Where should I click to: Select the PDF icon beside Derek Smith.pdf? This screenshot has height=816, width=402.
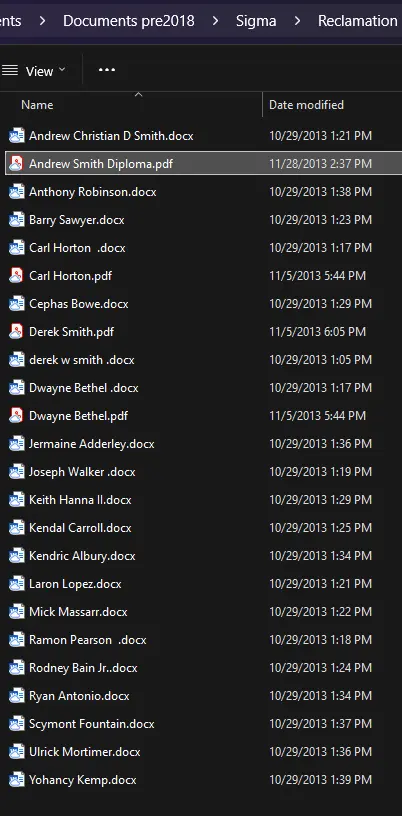pyautogui.click(x=17, y=332)
